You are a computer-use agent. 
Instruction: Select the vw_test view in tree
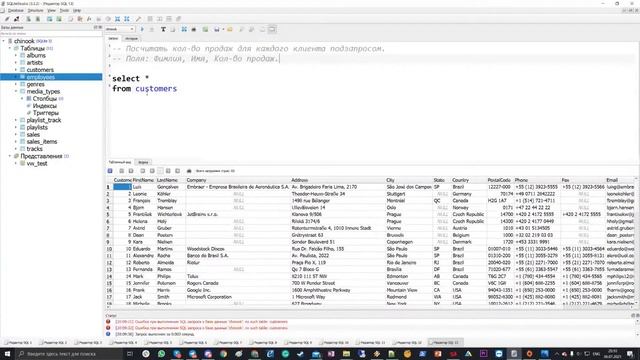(x=37, y=163)
